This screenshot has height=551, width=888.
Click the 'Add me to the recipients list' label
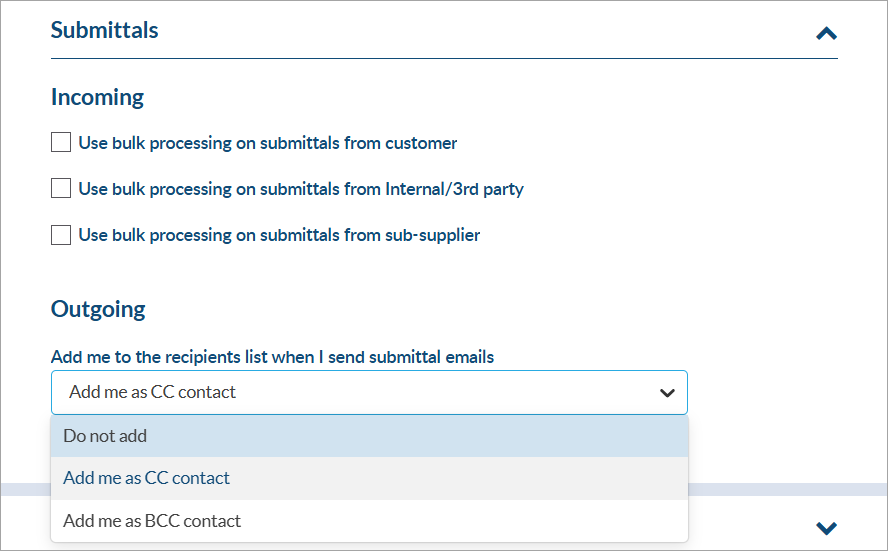(x=272, y=357)
